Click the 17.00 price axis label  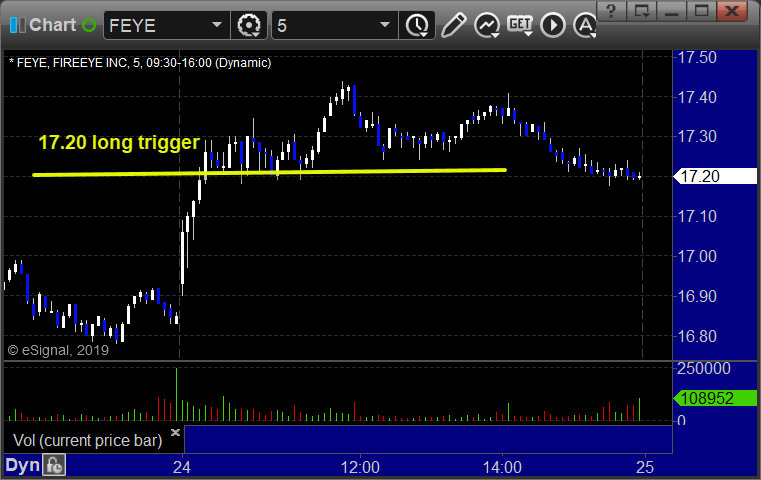[697, 256]
